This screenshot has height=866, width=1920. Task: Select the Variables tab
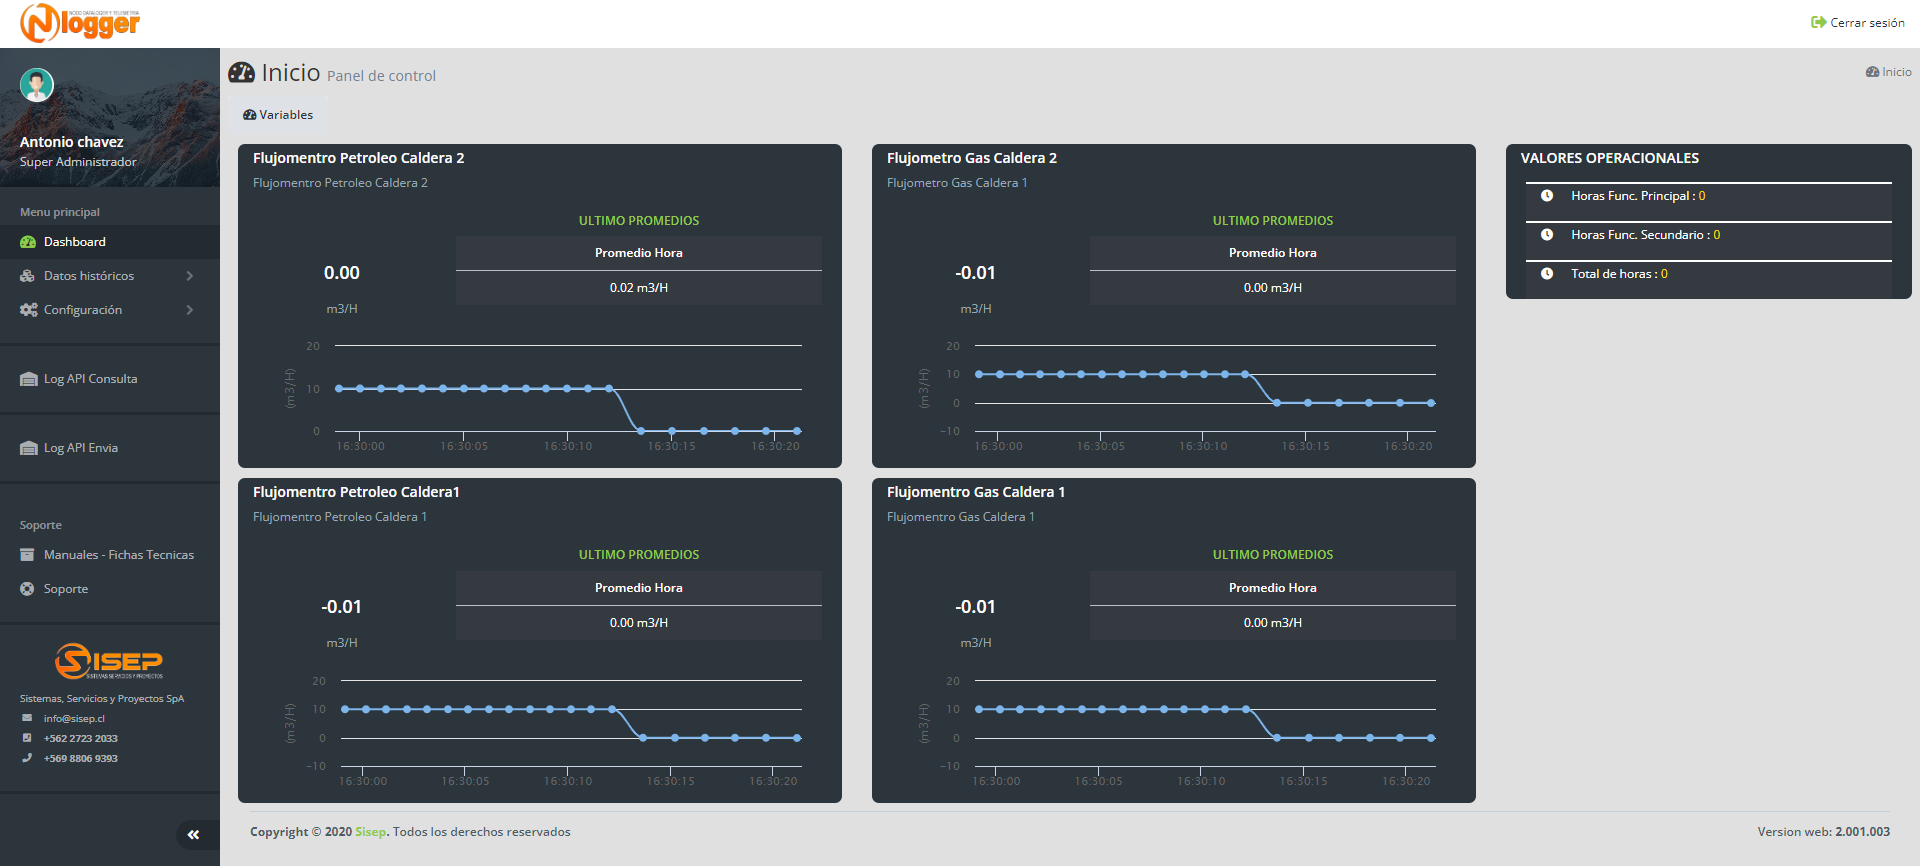(278, 115)
